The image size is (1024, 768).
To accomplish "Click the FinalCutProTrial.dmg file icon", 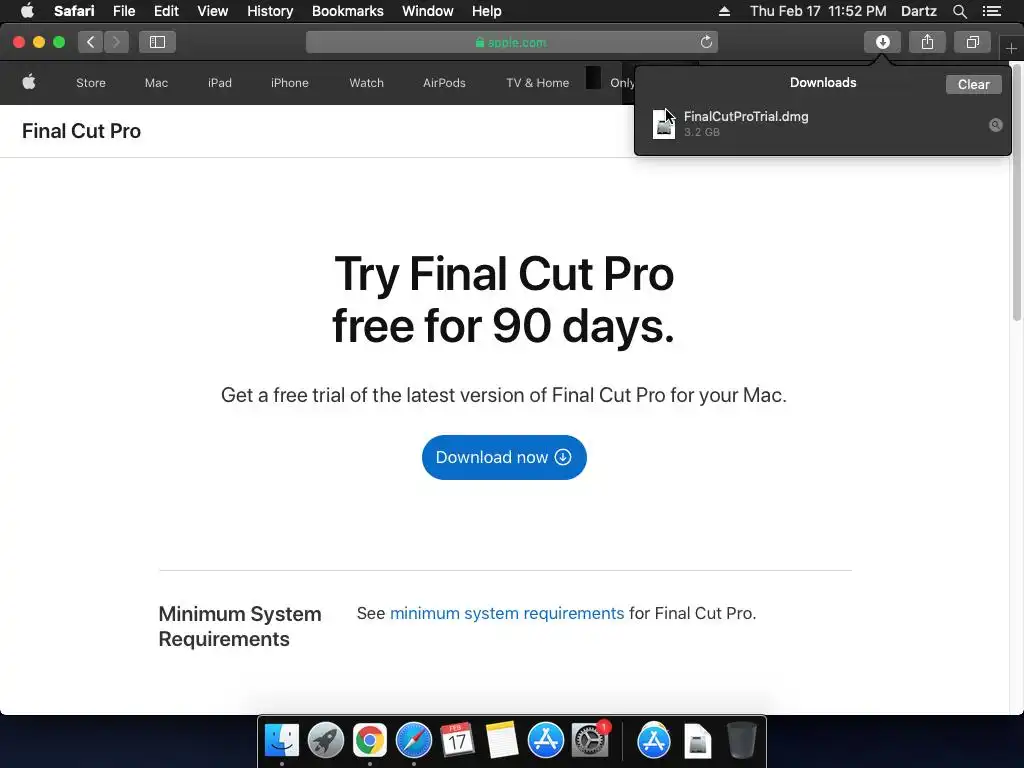I will pyautogui.click(x=664, y=123).
